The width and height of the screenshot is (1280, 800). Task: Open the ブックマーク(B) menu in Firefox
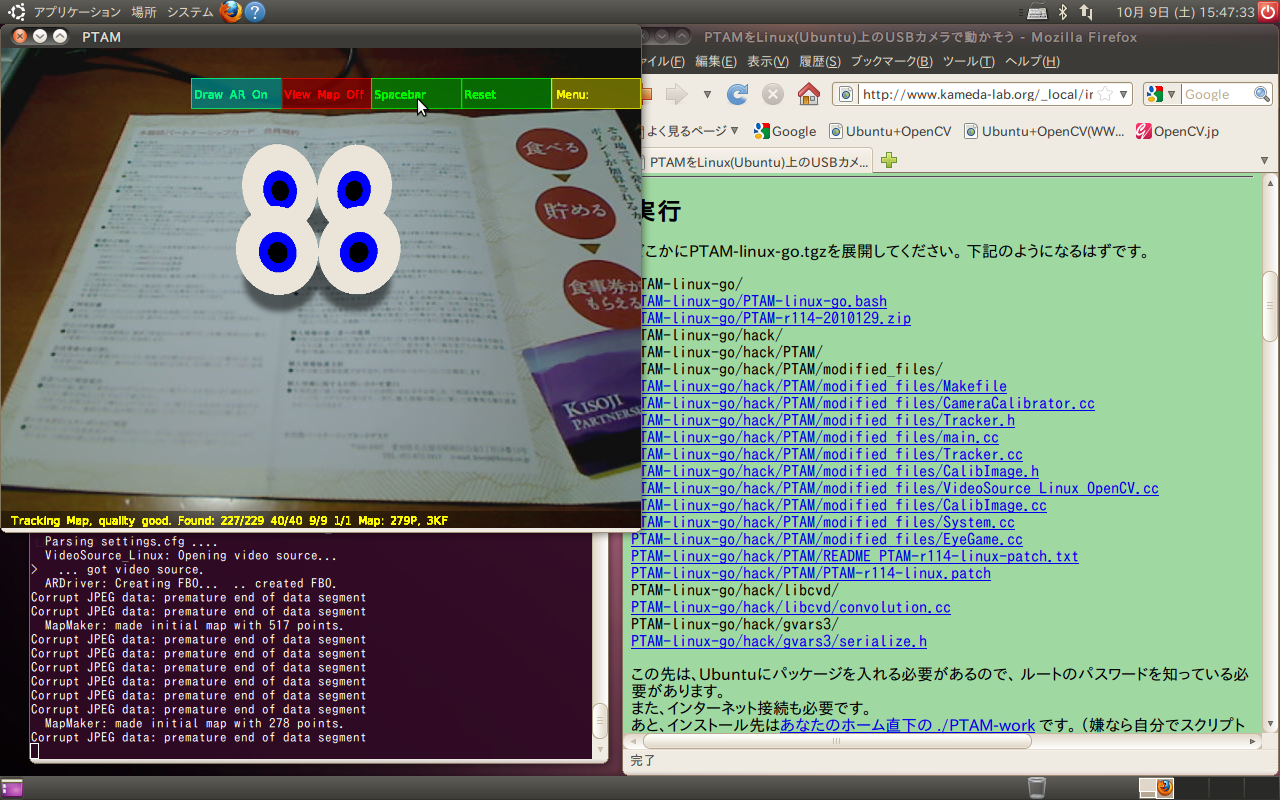tap(891, 62)
